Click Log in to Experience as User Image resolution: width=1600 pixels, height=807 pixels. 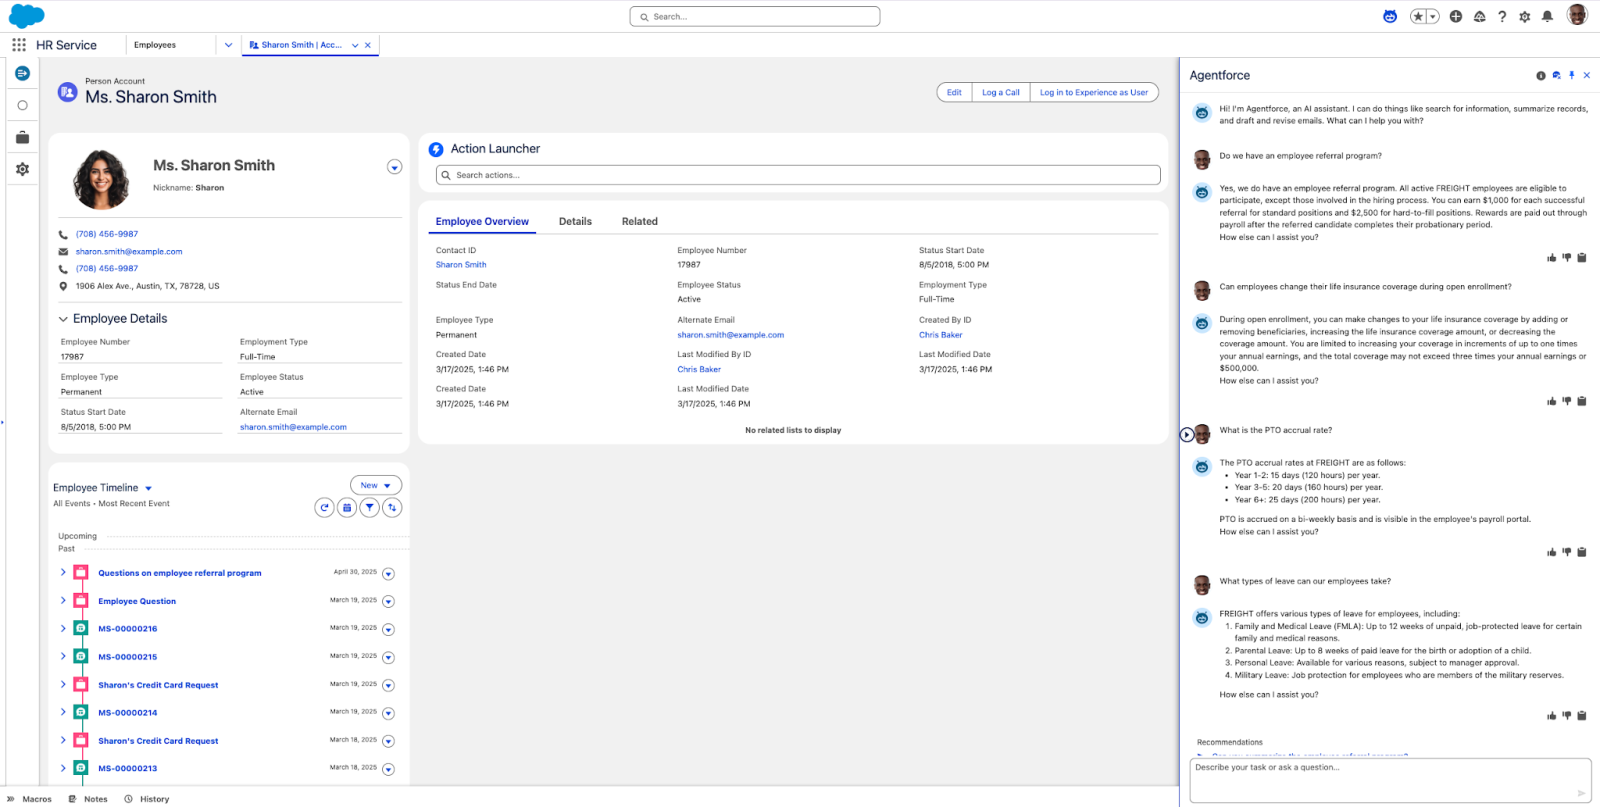coord(1094,92)
